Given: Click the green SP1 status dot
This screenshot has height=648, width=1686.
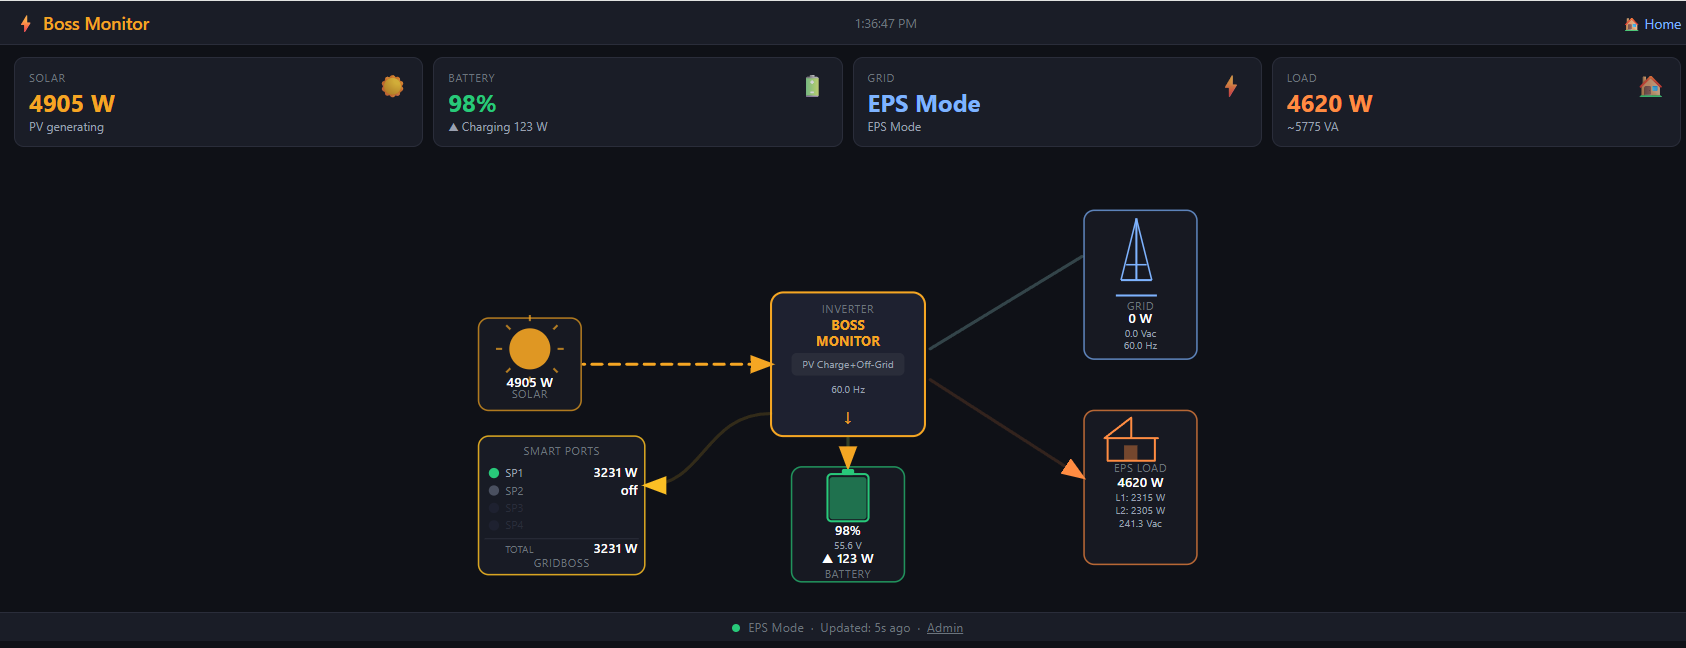Looking at the screenshot, I should 494,473.
